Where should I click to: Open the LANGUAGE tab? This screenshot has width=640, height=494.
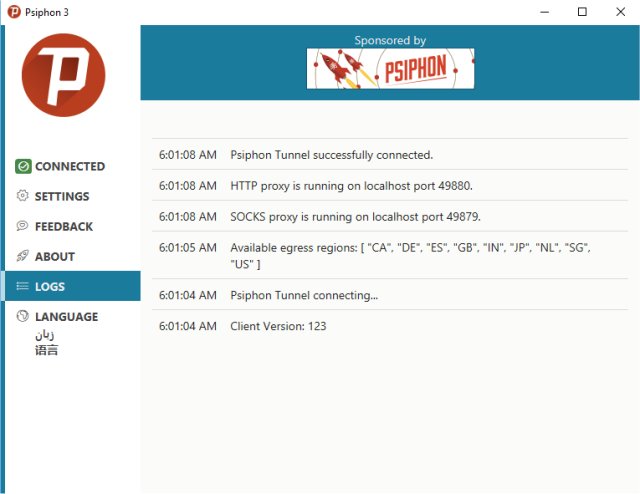point(73,316)
